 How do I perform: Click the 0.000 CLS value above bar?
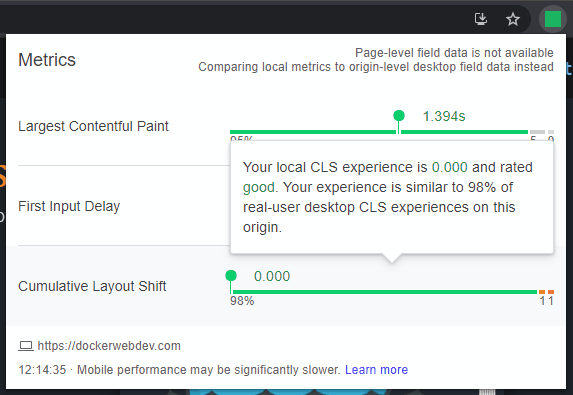coord(272,276)
